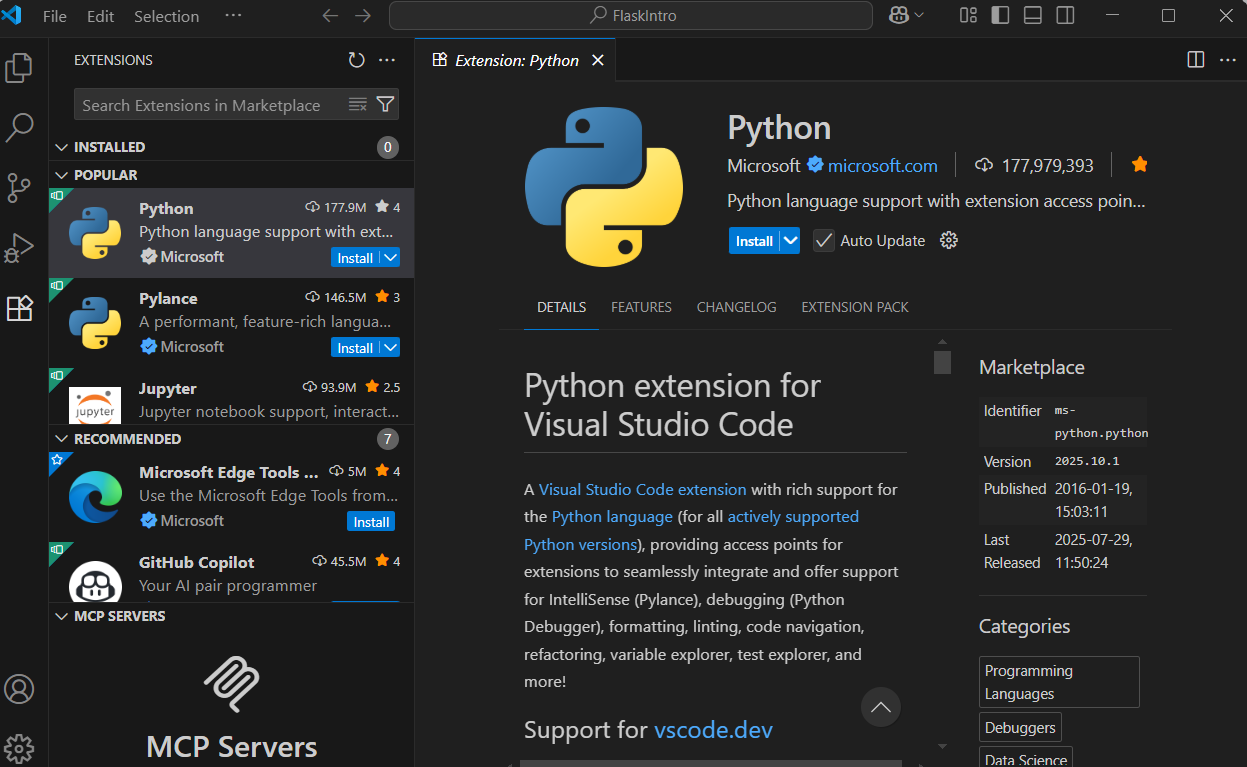Toggle the bottom panel layout button
Screen dimensions: 1247x767
pos(1033,15)
